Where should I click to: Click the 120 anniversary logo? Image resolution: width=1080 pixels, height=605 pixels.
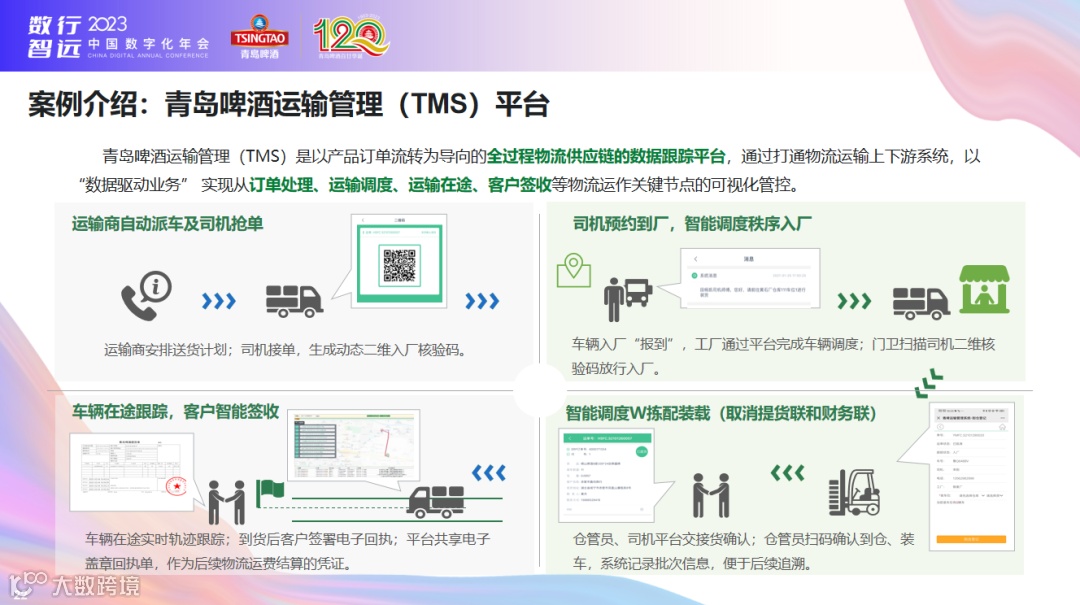coord(351,36)
